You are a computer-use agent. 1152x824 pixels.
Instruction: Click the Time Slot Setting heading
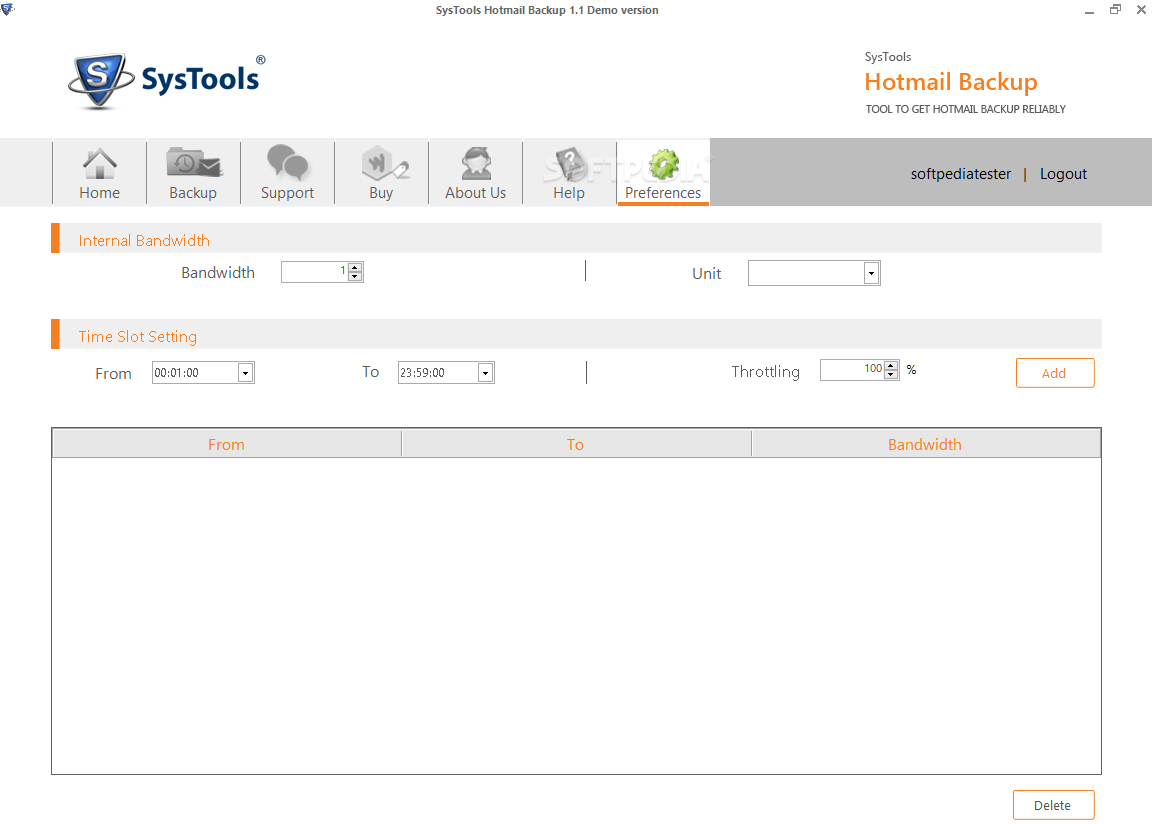[137, 336]
